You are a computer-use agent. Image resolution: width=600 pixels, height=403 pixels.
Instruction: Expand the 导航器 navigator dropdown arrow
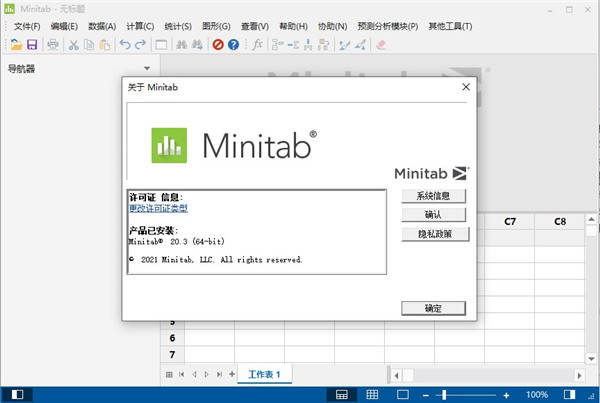point(147,69)
